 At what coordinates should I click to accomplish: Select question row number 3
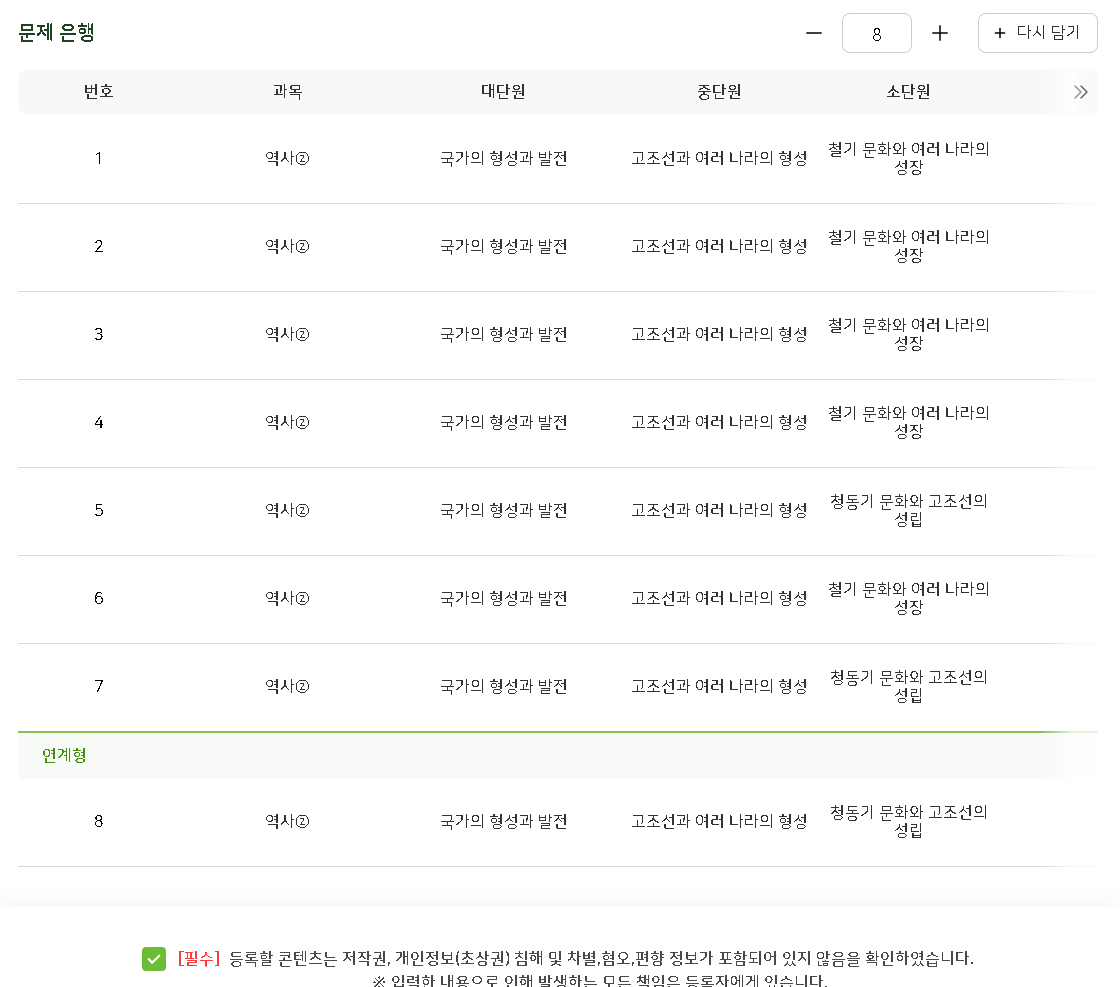557,335
